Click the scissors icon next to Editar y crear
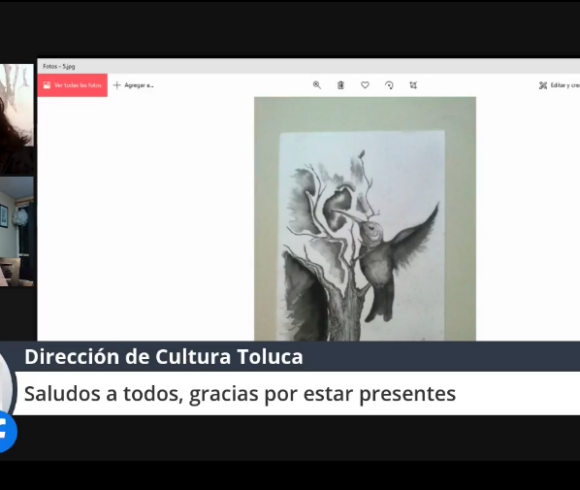 pyautogui.click(x=543, y=85)
